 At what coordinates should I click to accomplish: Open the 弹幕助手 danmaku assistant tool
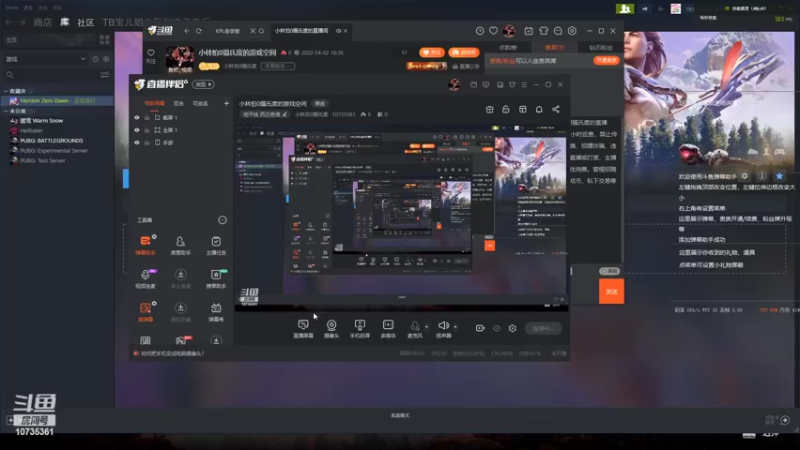(x=145, y=245)
